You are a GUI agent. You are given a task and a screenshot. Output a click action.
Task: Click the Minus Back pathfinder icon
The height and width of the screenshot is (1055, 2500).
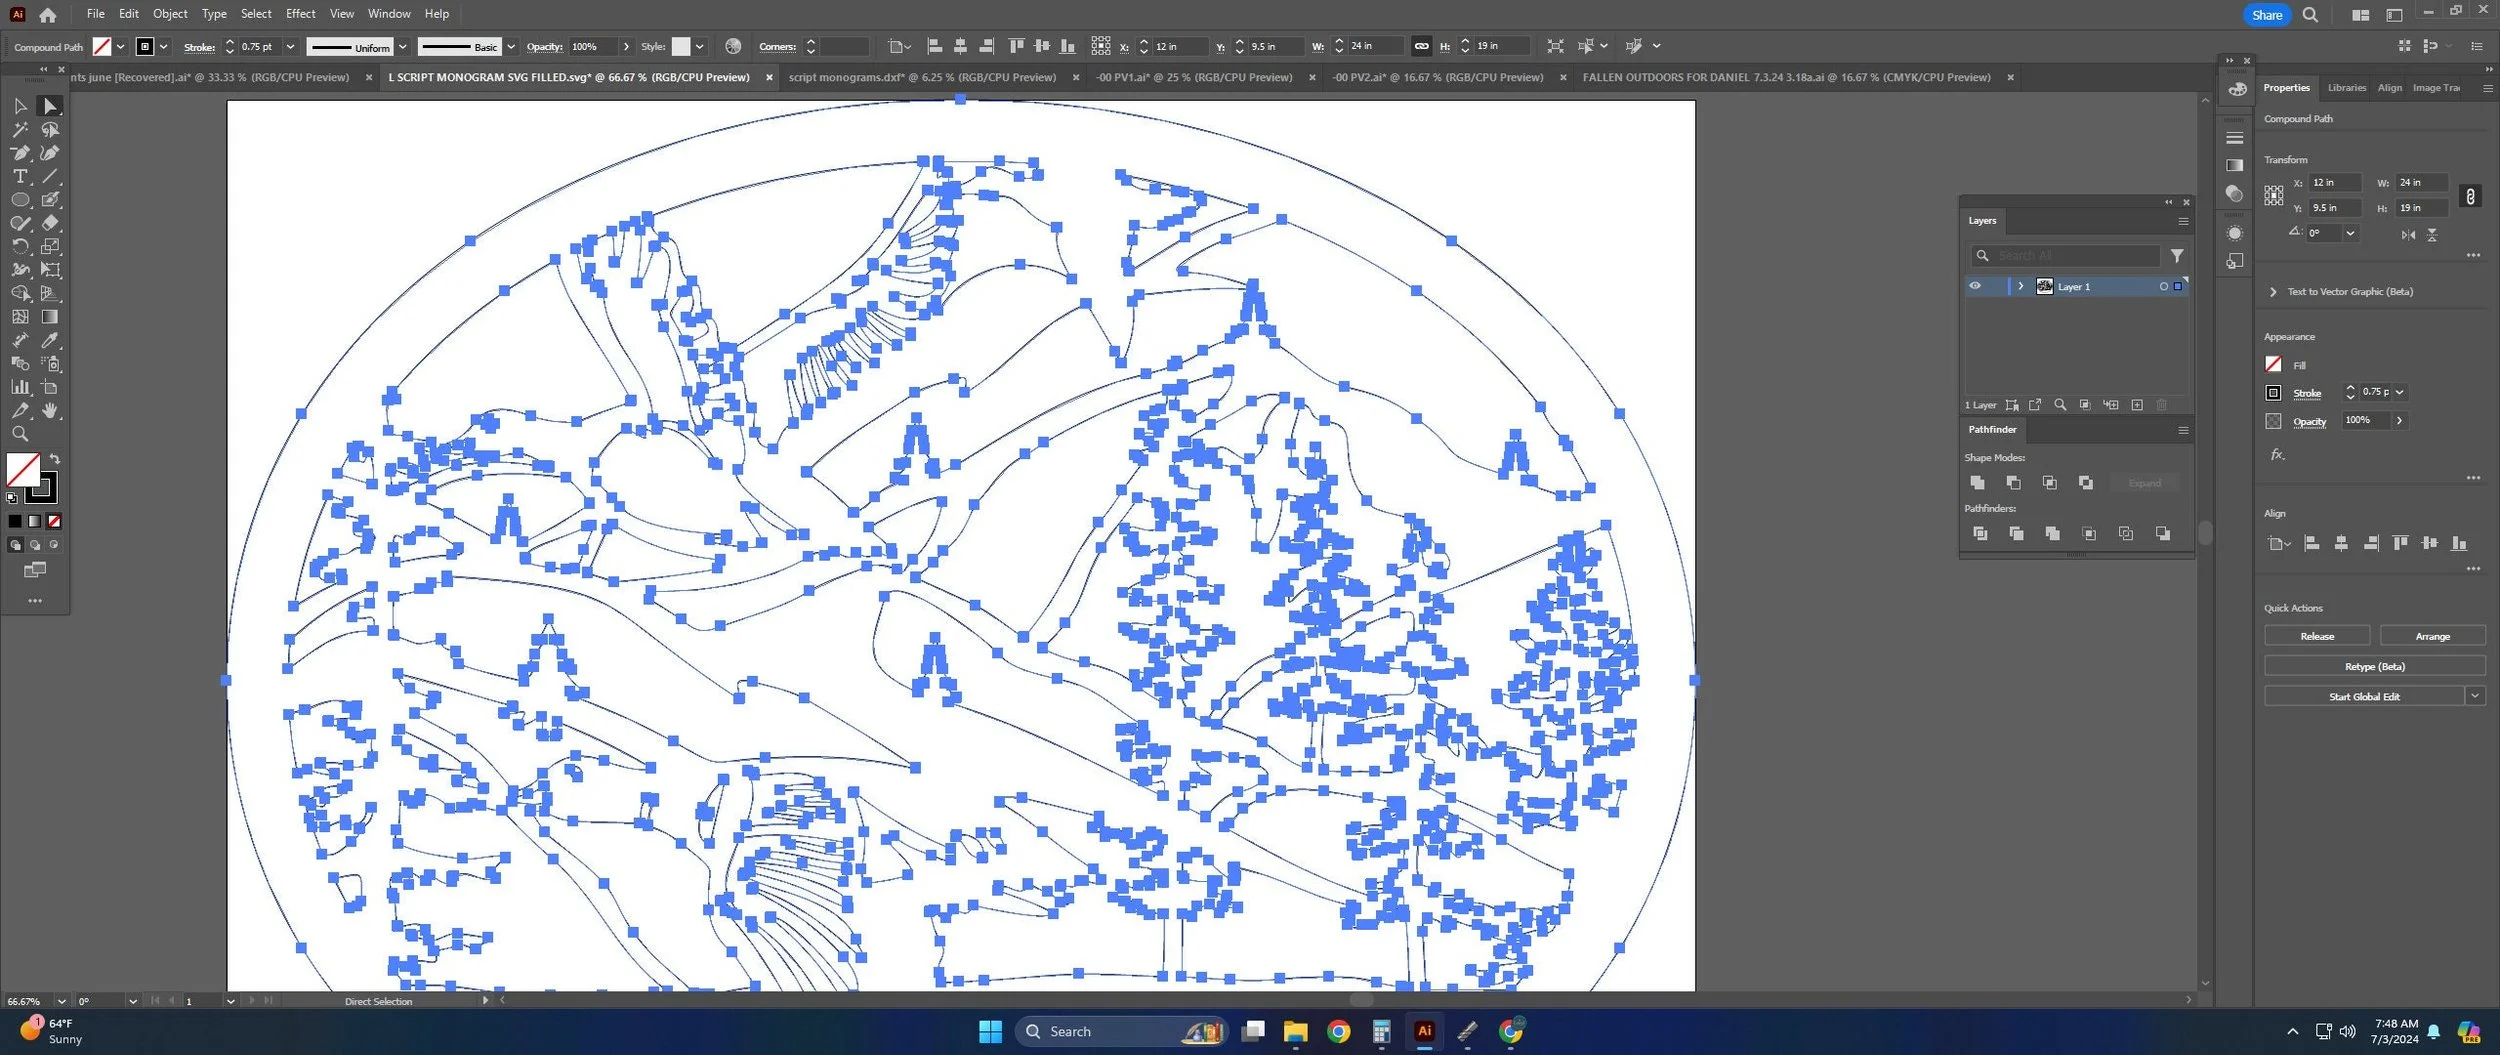[2162, 534]
